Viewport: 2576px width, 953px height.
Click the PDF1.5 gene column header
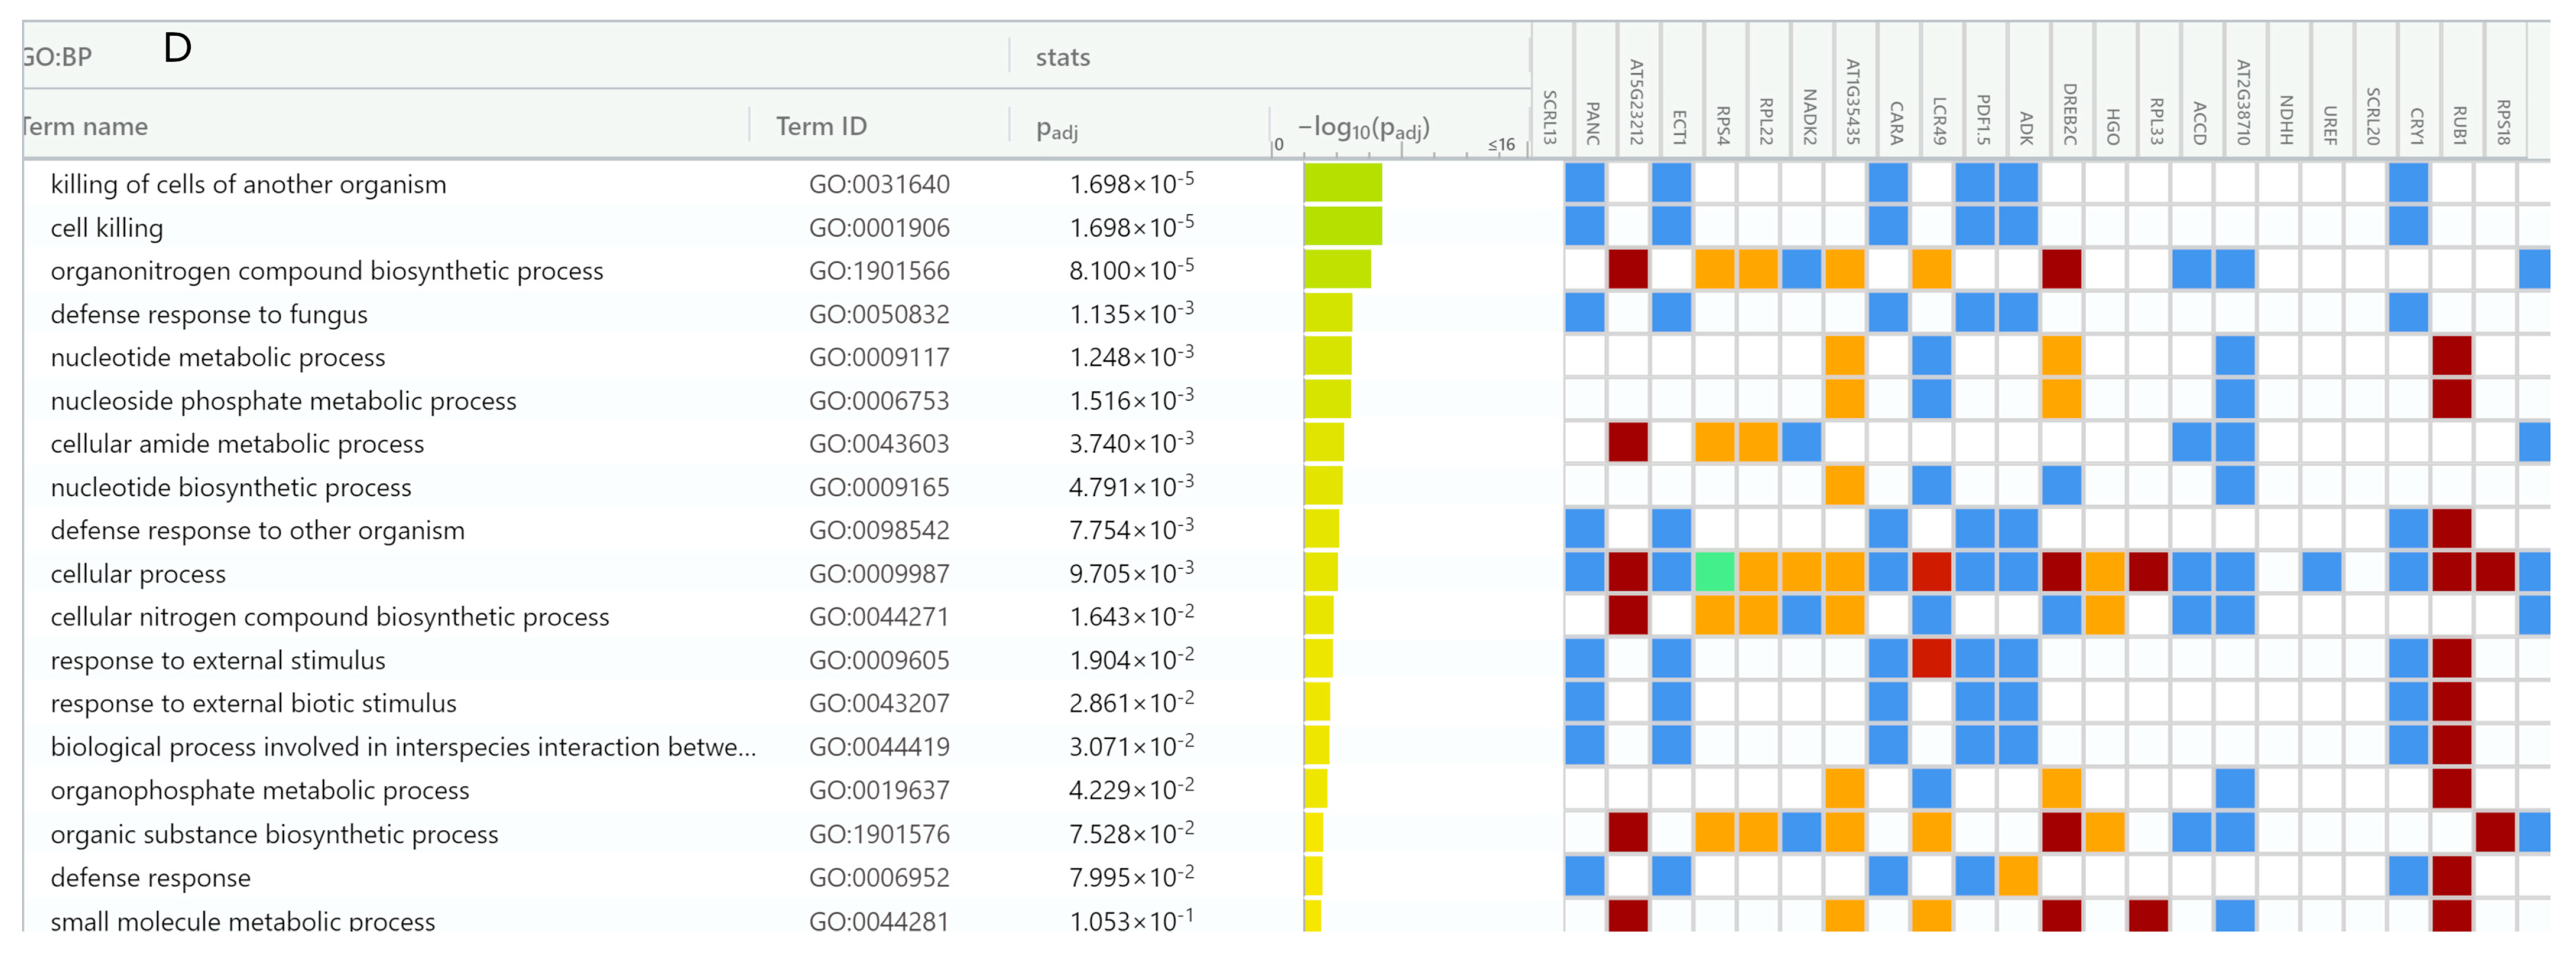1983,119
